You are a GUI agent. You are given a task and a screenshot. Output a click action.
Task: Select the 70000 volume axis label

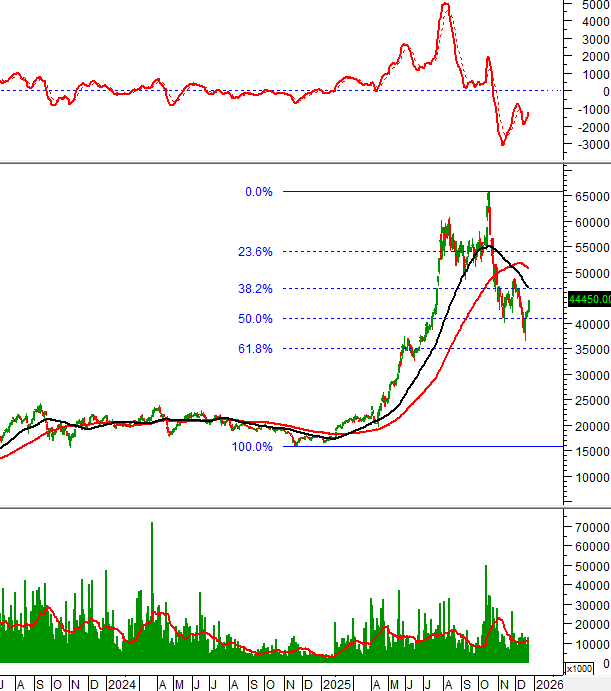coord(590,525)
